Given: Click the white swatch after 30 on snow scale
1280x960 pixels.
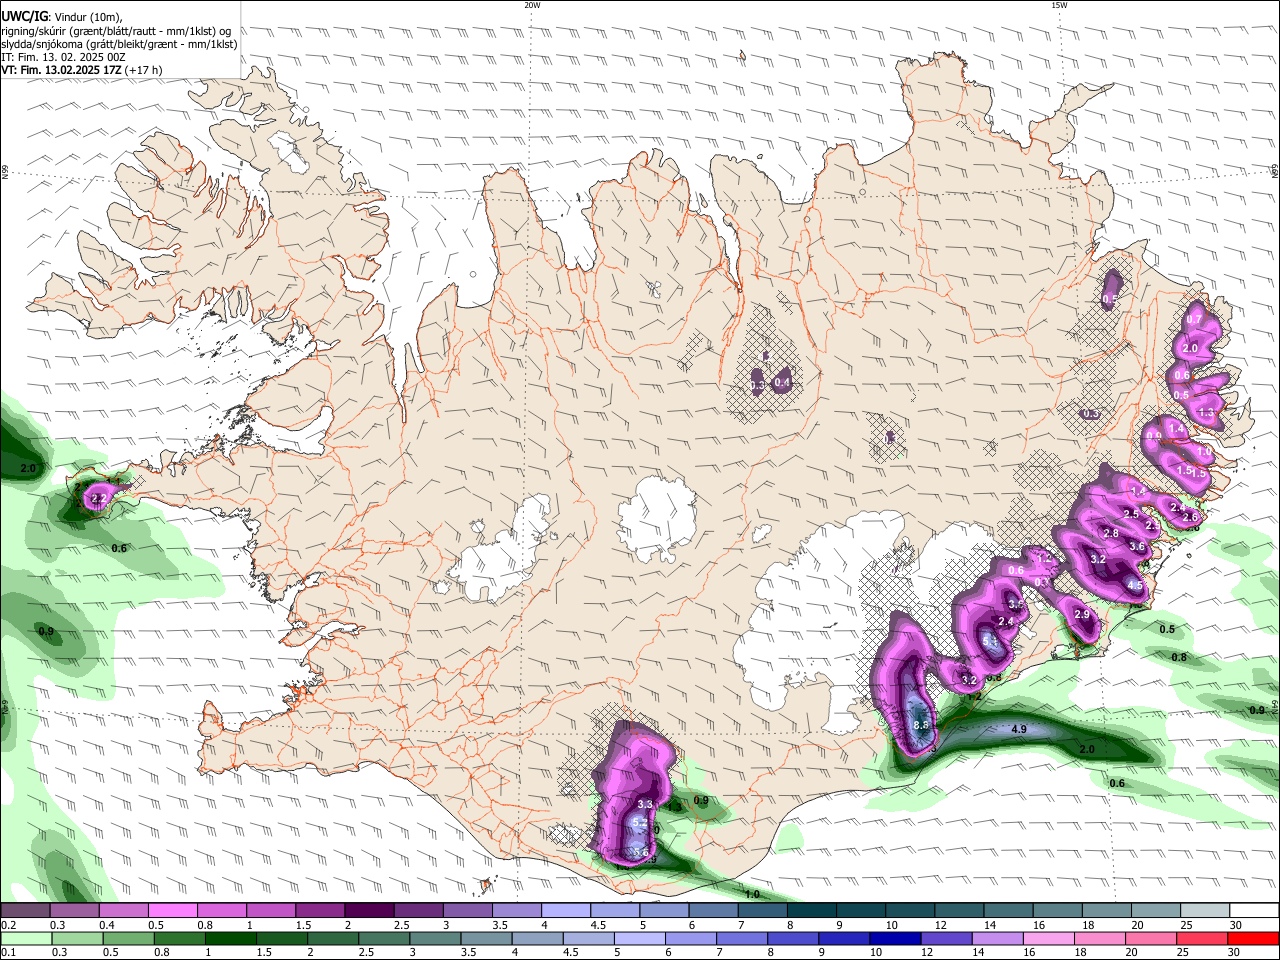Looking at the screenshot, I should (x=1254, y=910).
